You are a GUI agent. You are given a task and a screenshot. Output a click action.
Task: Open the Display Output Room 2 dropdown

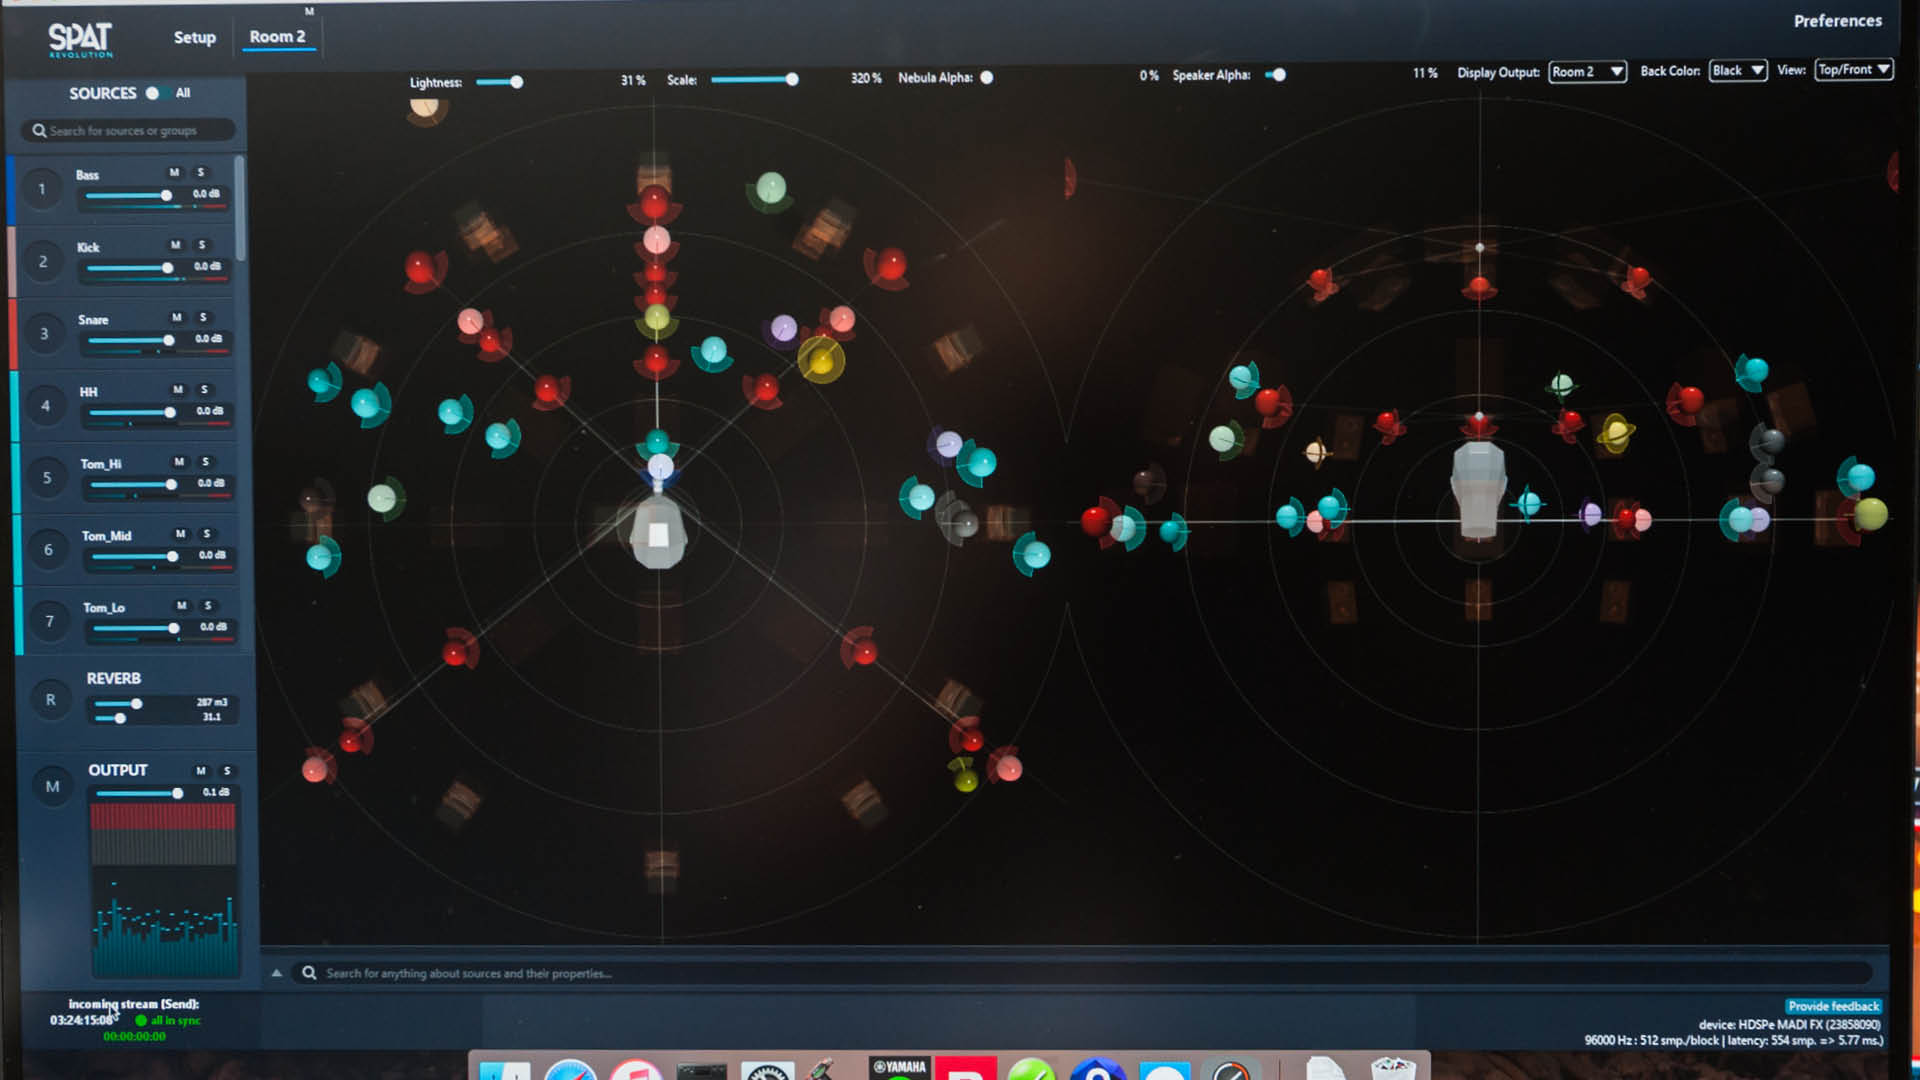pos(1587,71)
